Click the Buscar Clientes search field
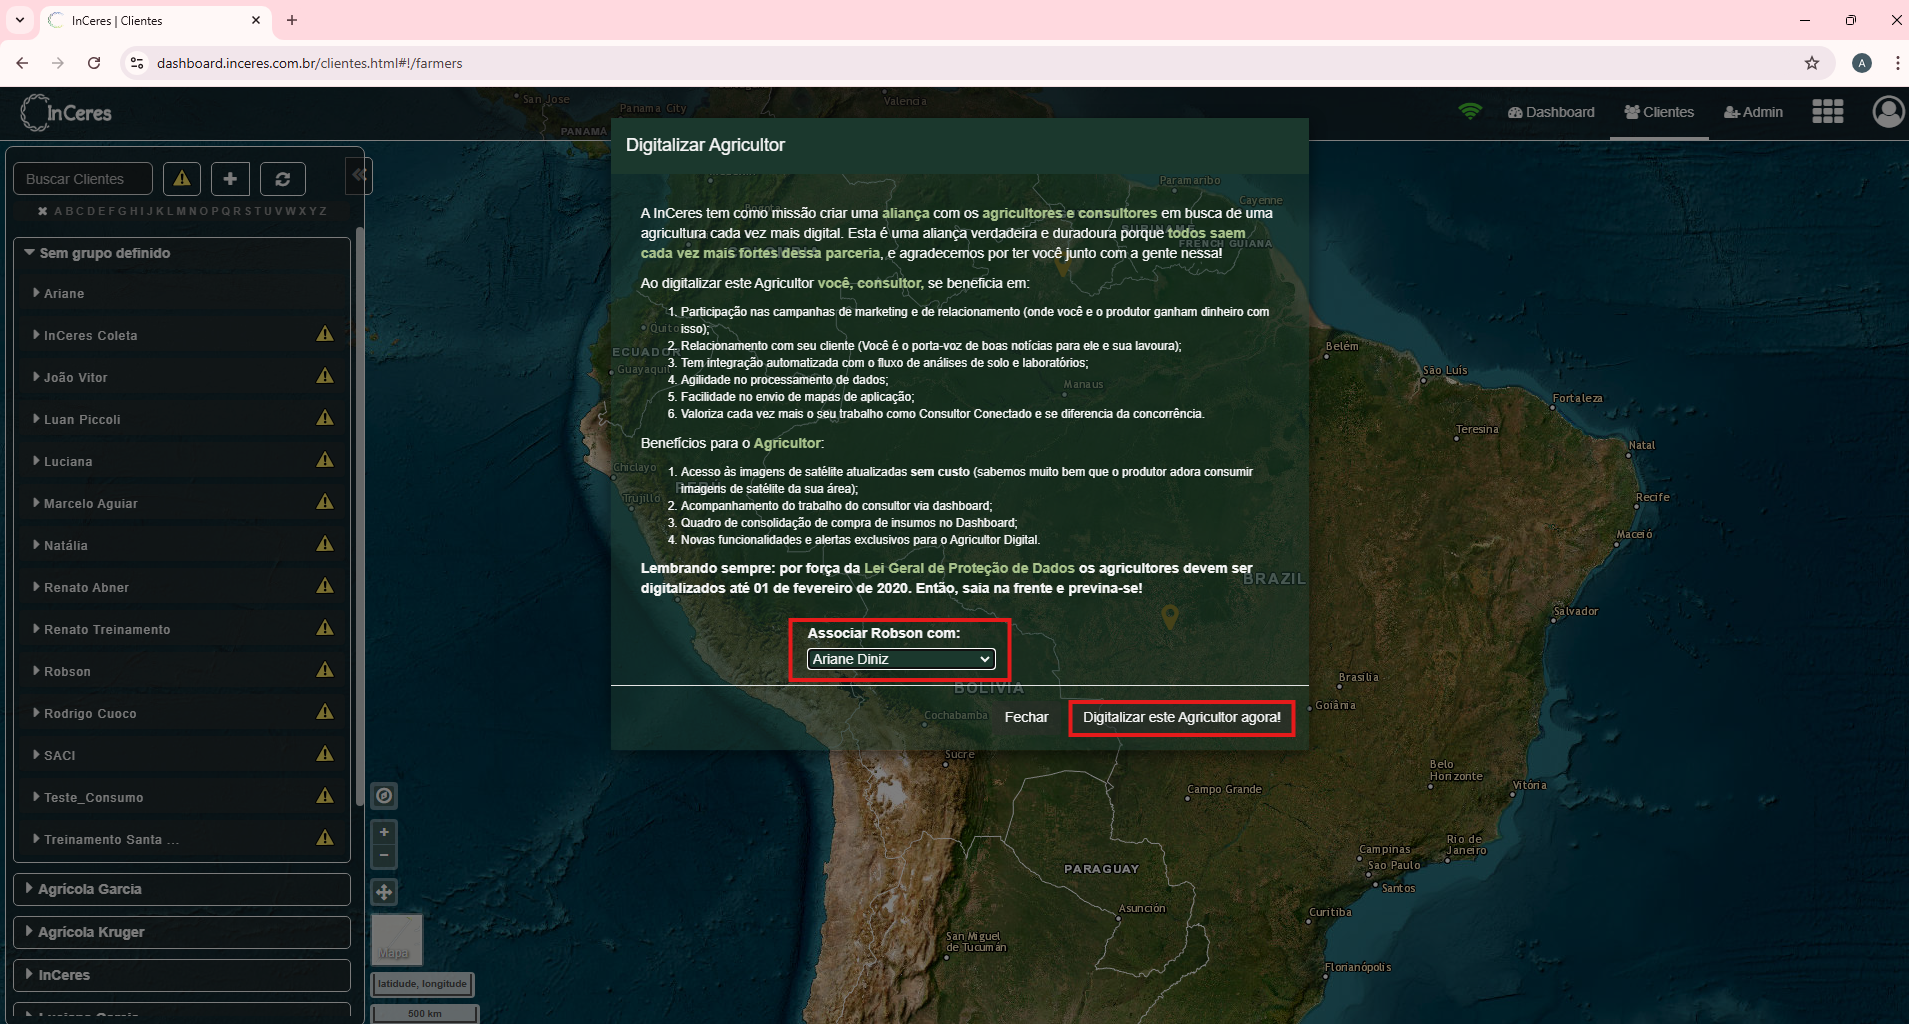The width and height of the screenshot is (1909, 1024). coord(83,179)
